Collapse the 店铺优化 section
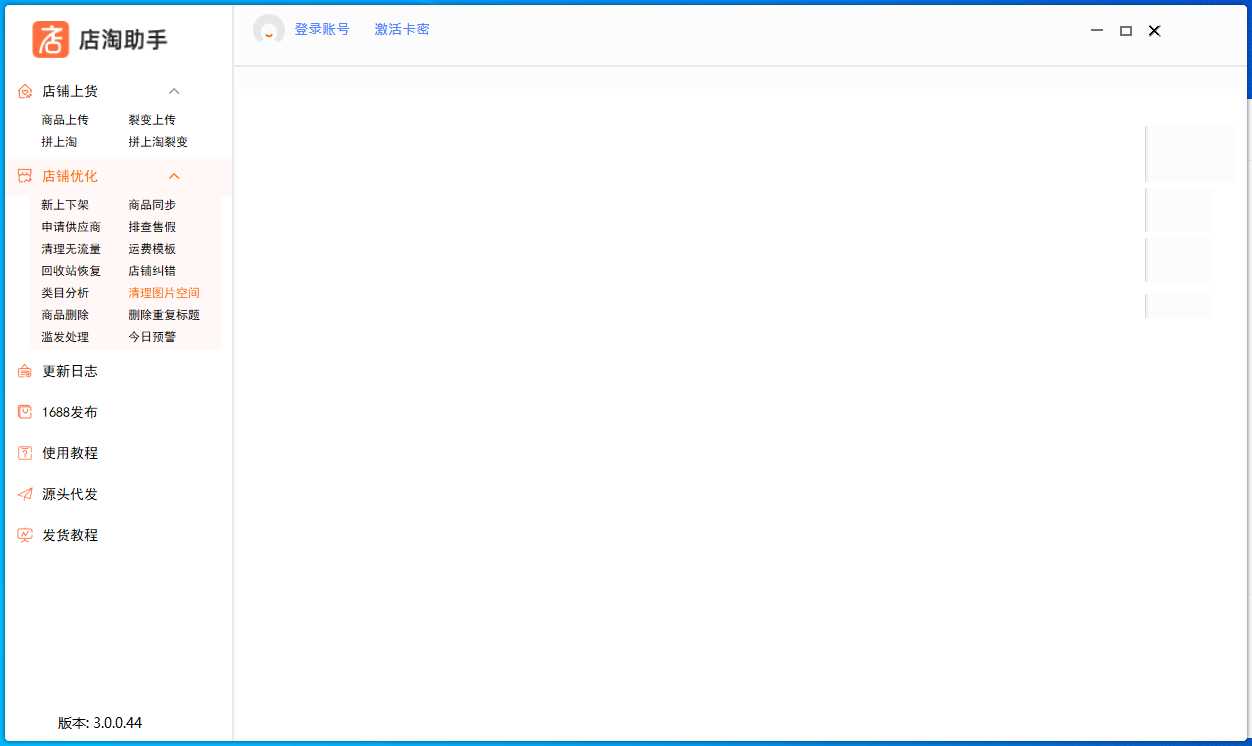Viewport: 1252px width, 746px height. point(174,175)
